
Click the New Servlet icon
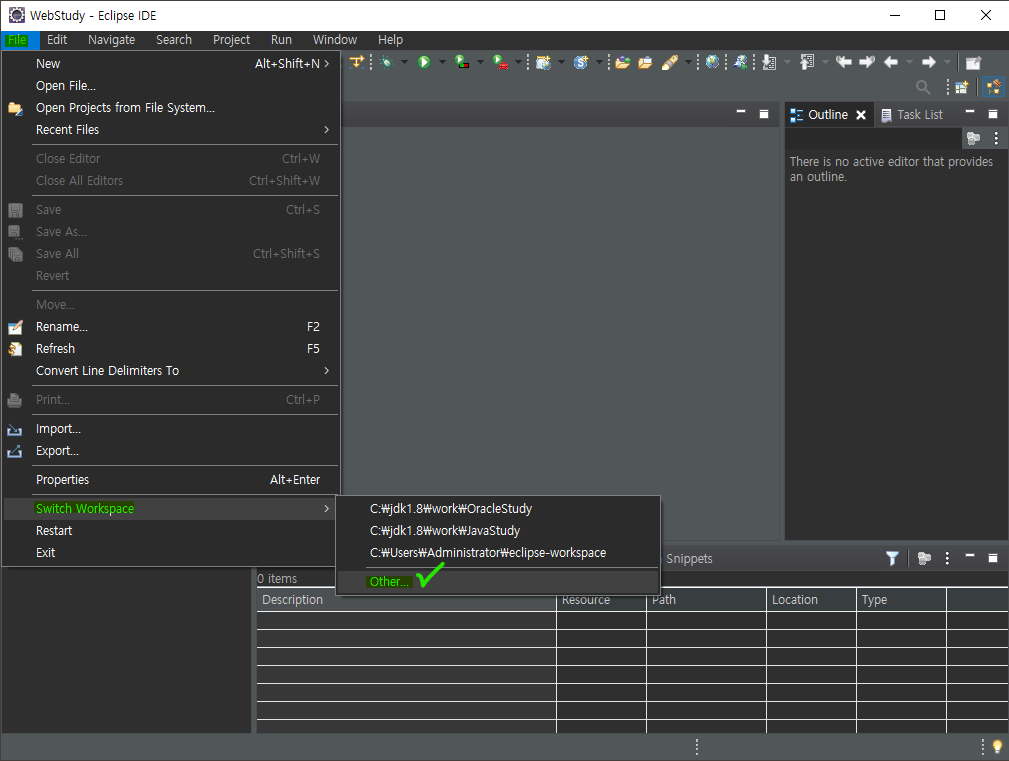coord(581,62)
